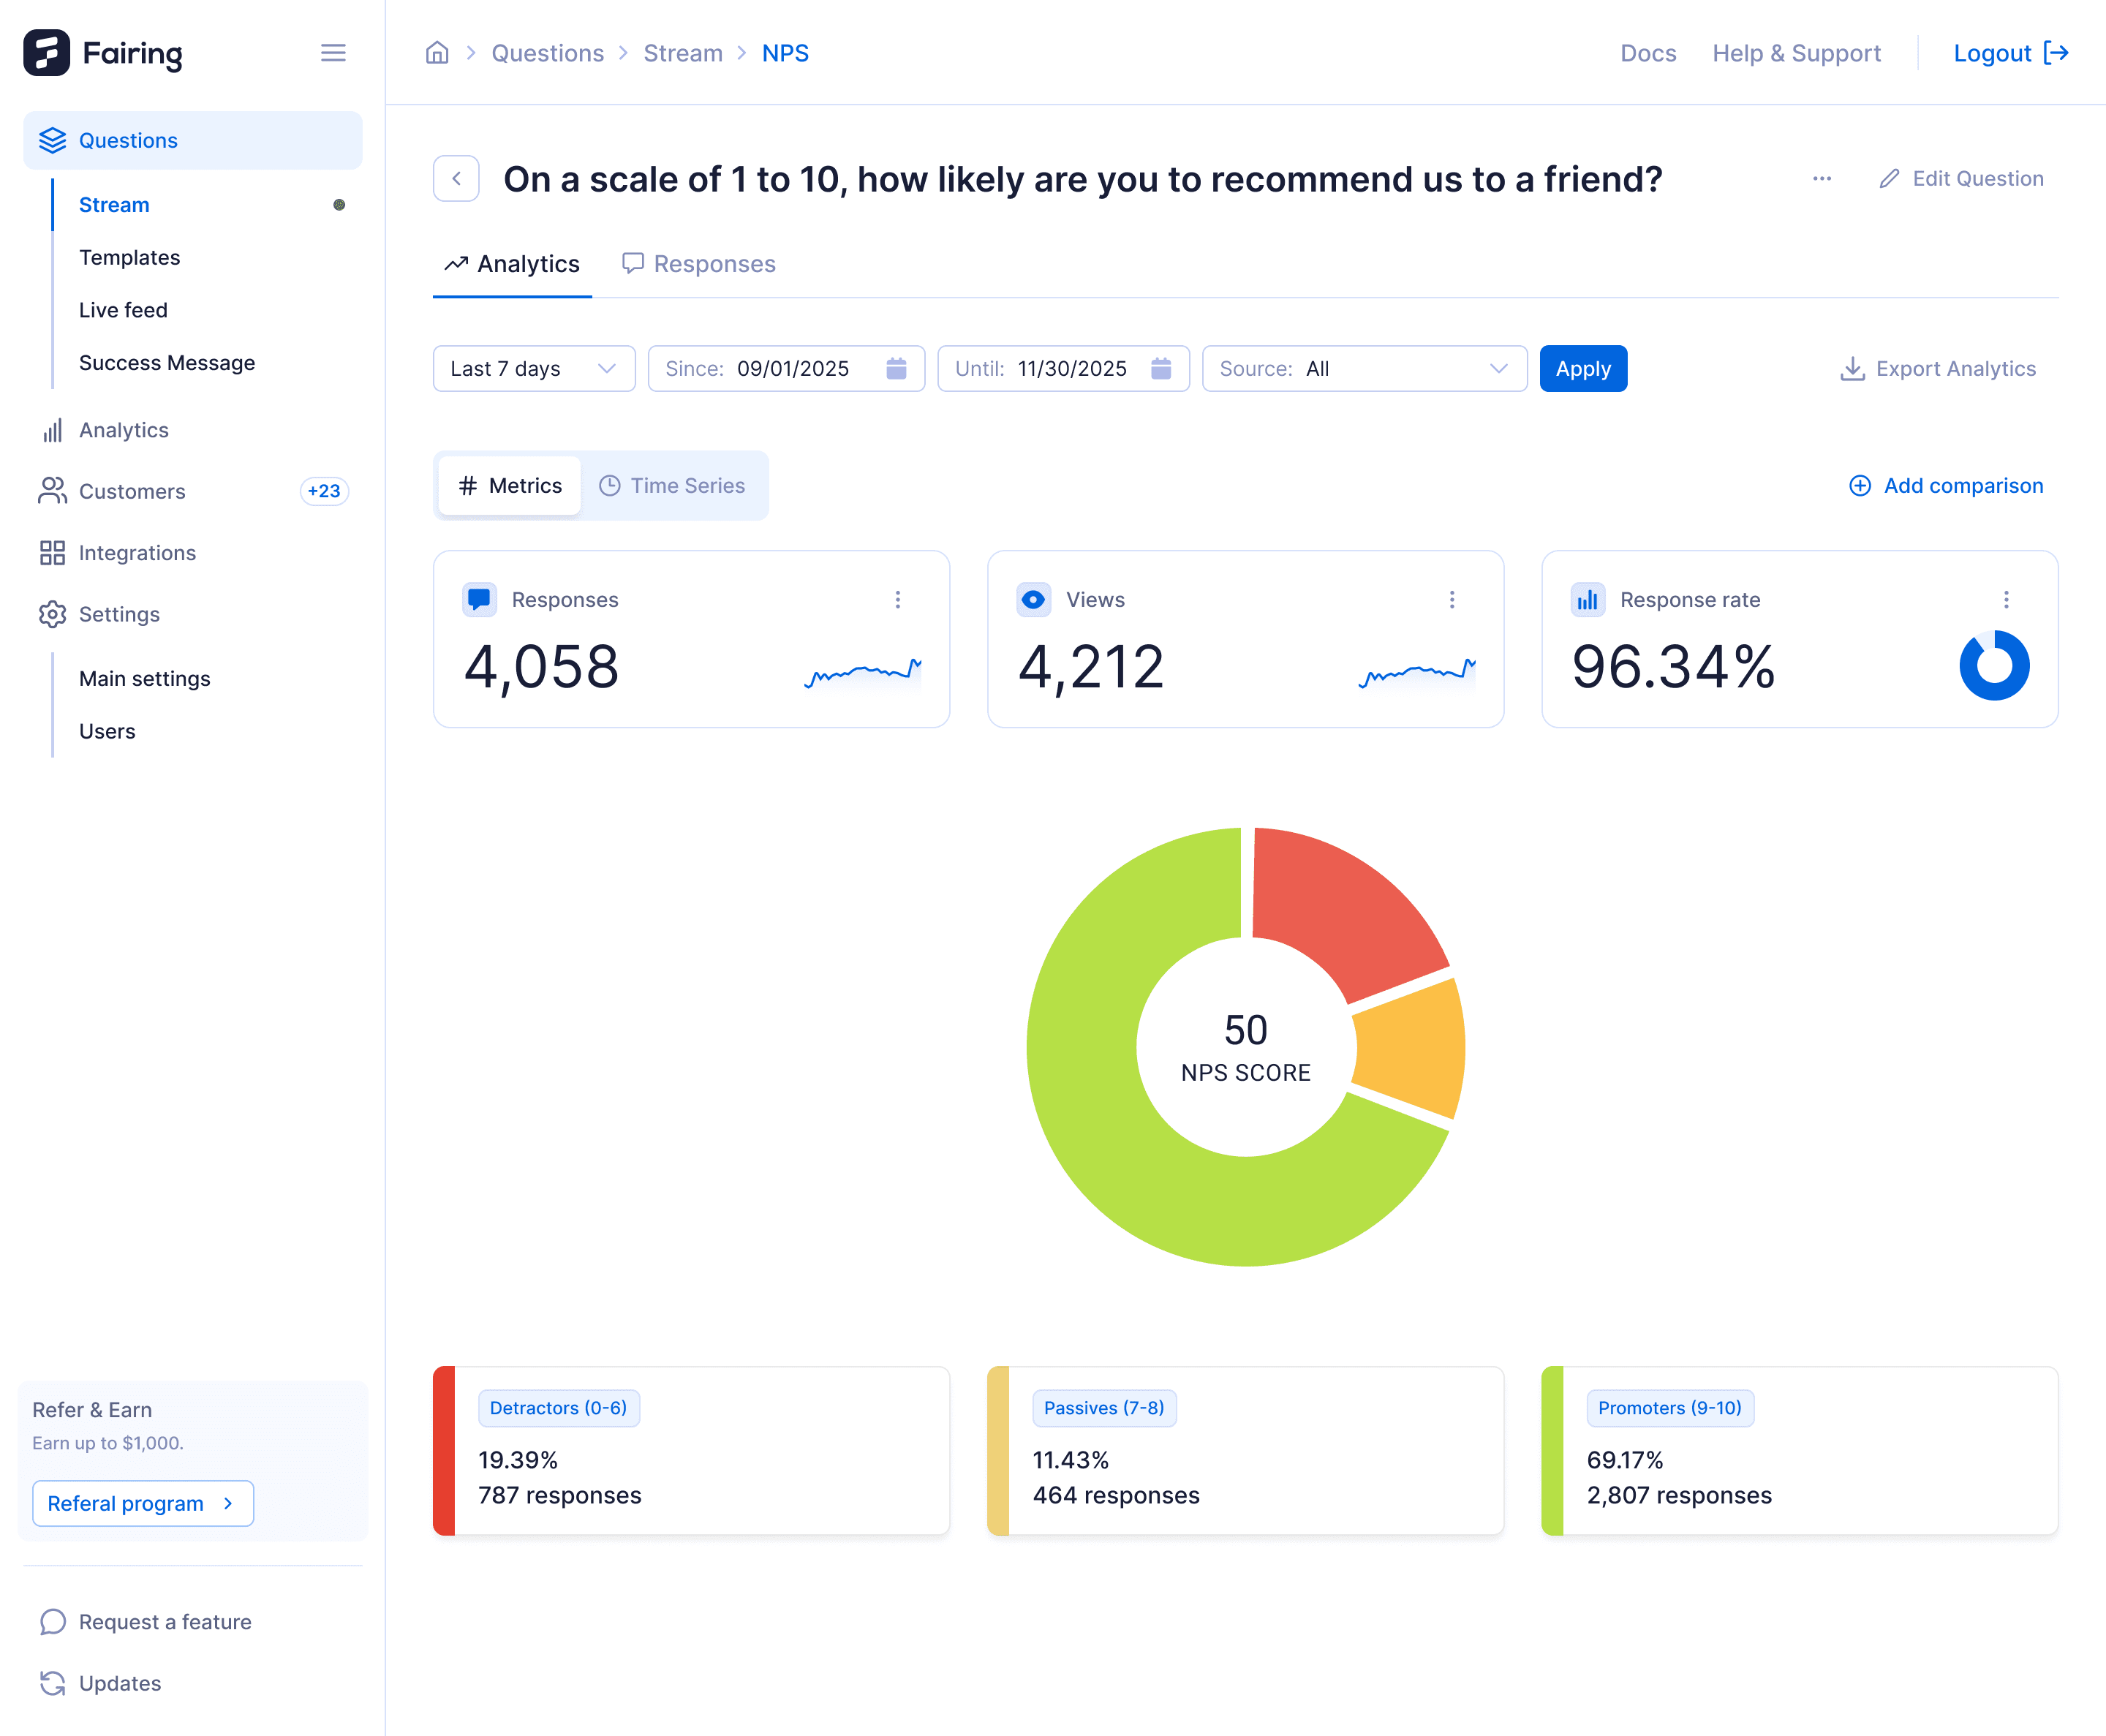Select the Metrics view toggle
This screenshot has height=1736, width=2106.
tap(510, 486)
